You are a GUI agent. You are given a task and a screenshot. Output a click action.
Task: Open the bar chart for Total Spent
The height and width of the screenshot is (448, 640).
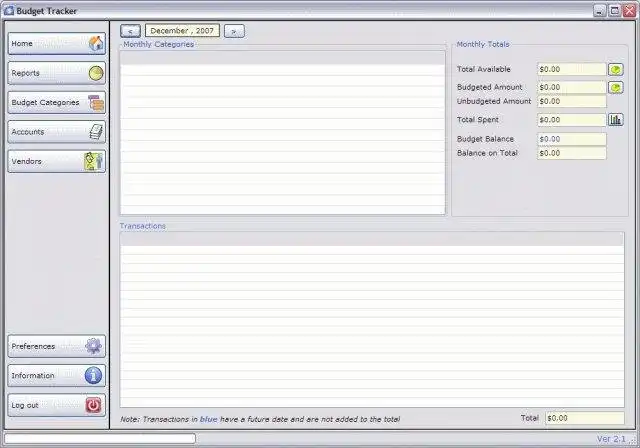pyautogui.click(x=616, y=120)
